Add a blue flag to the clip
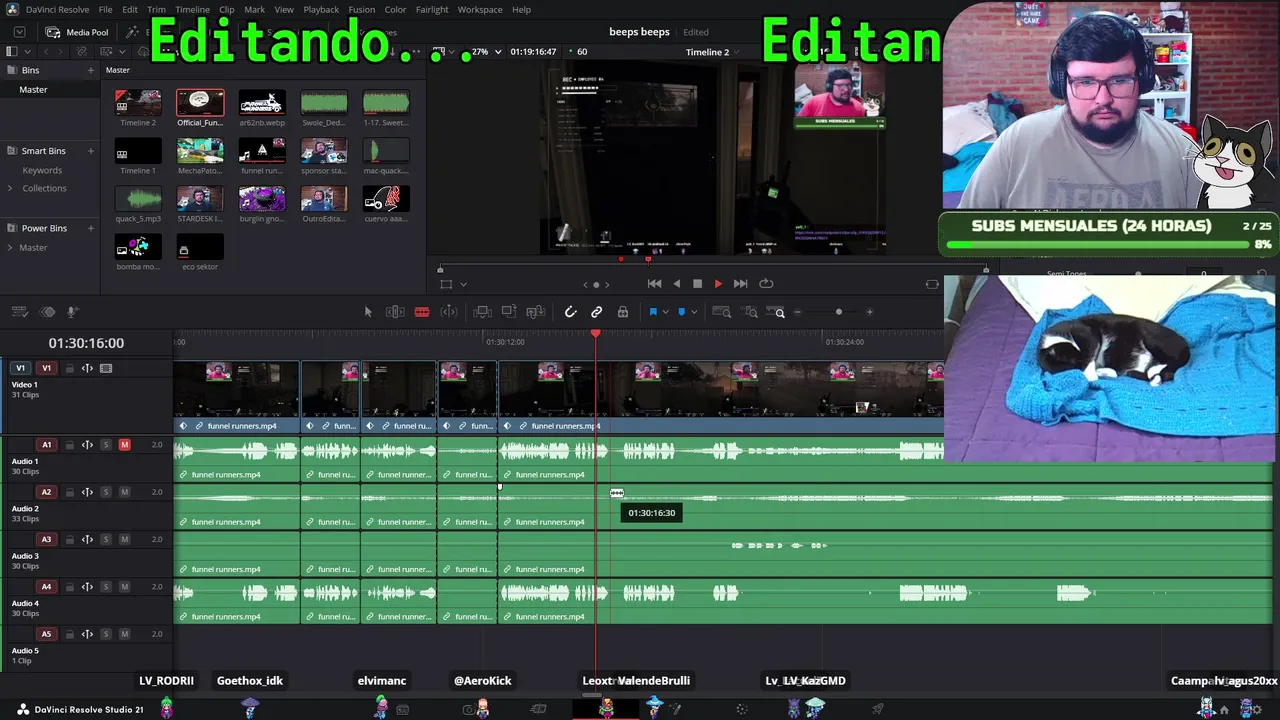The height and width of the screenshot is (720, 1280). 653,312
